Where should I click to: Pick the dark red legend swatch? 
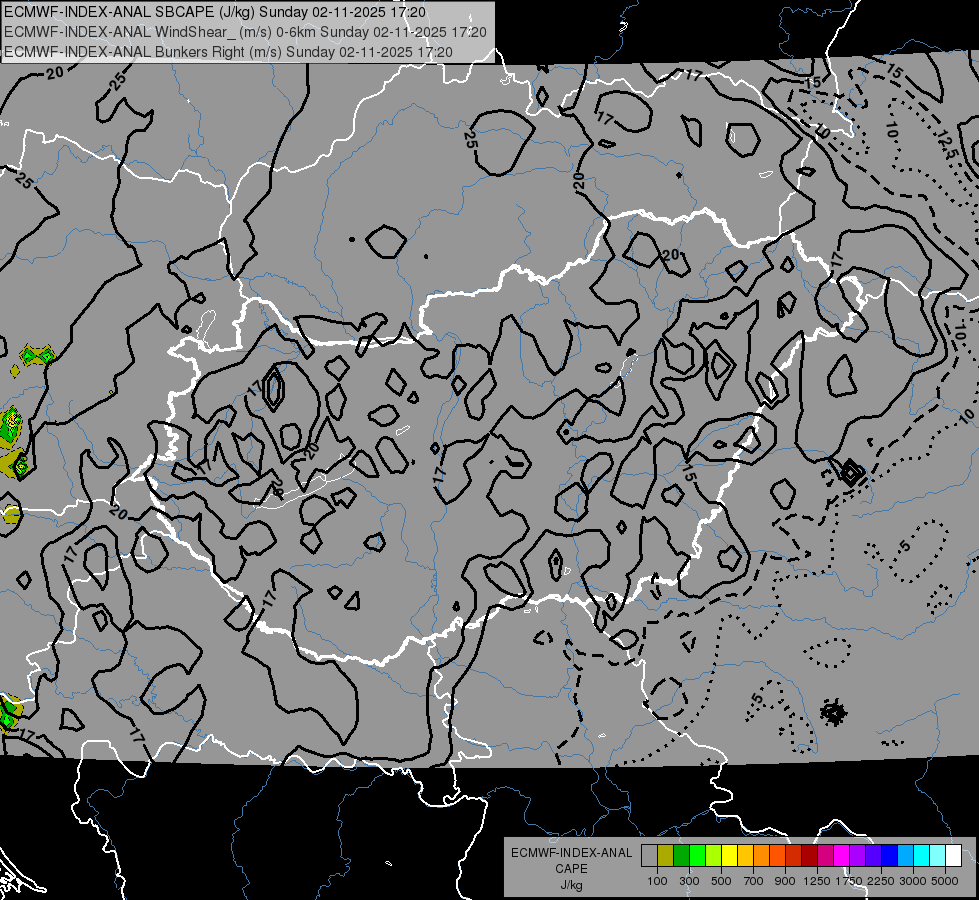[809, 855]
